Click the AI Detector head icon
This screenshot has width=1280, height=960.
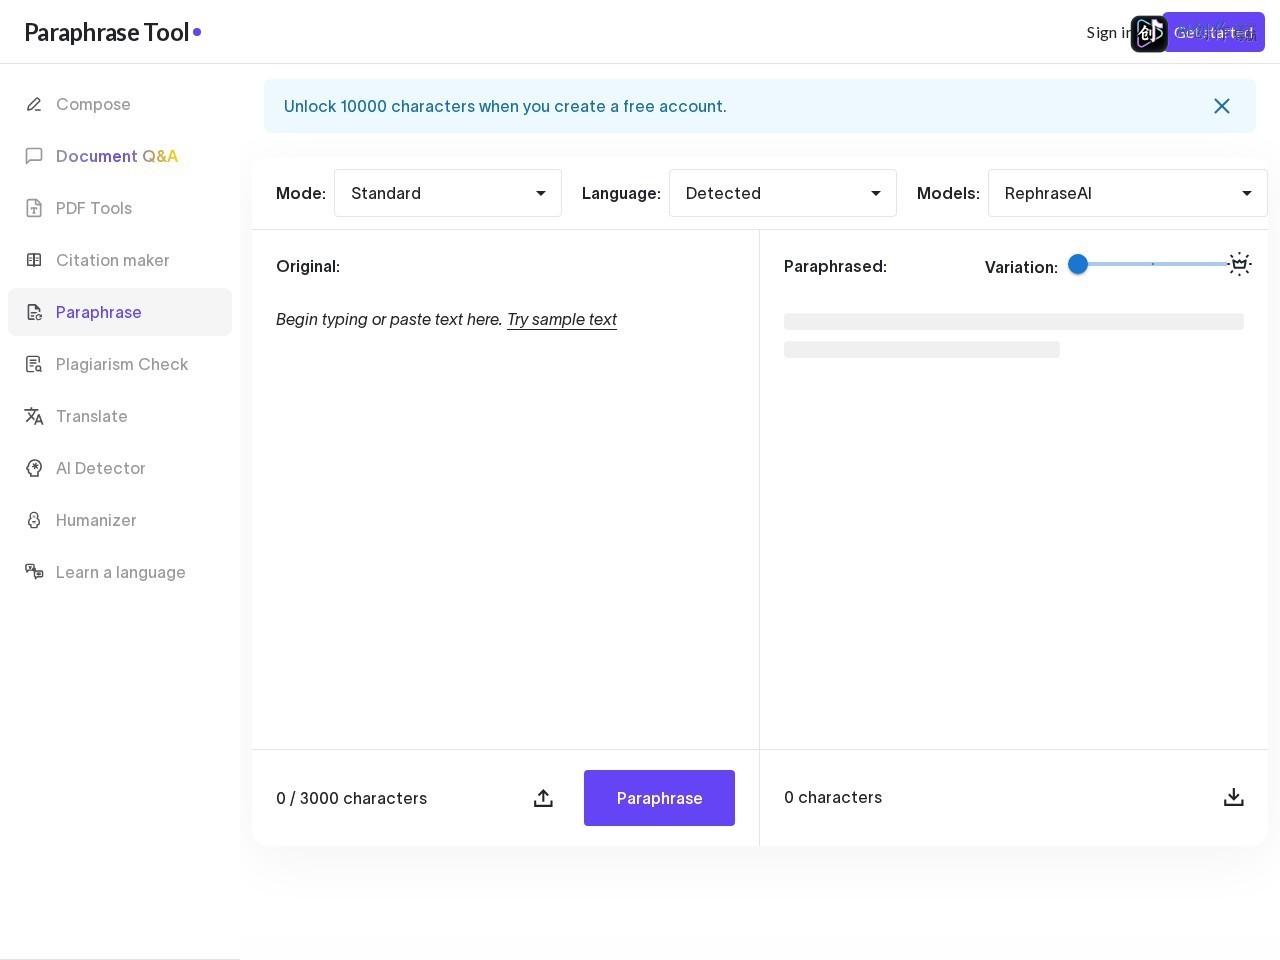pyautogui.click(x=34, y=468)
